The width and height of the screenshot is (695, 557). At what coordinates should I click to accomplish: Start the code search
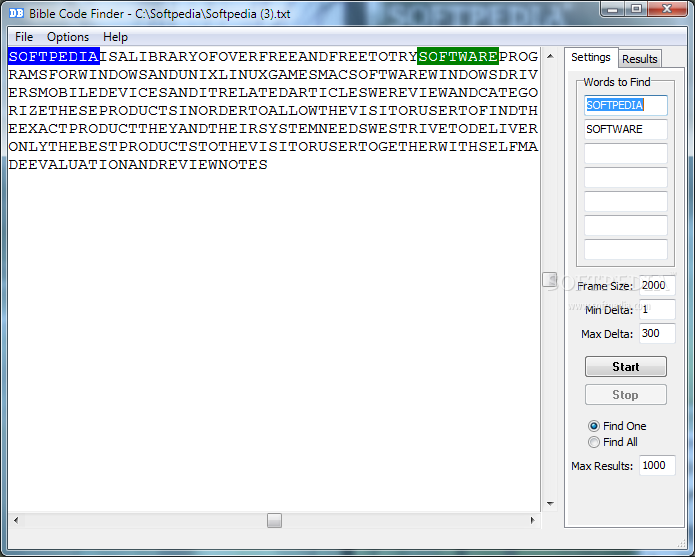coord(625,366)
